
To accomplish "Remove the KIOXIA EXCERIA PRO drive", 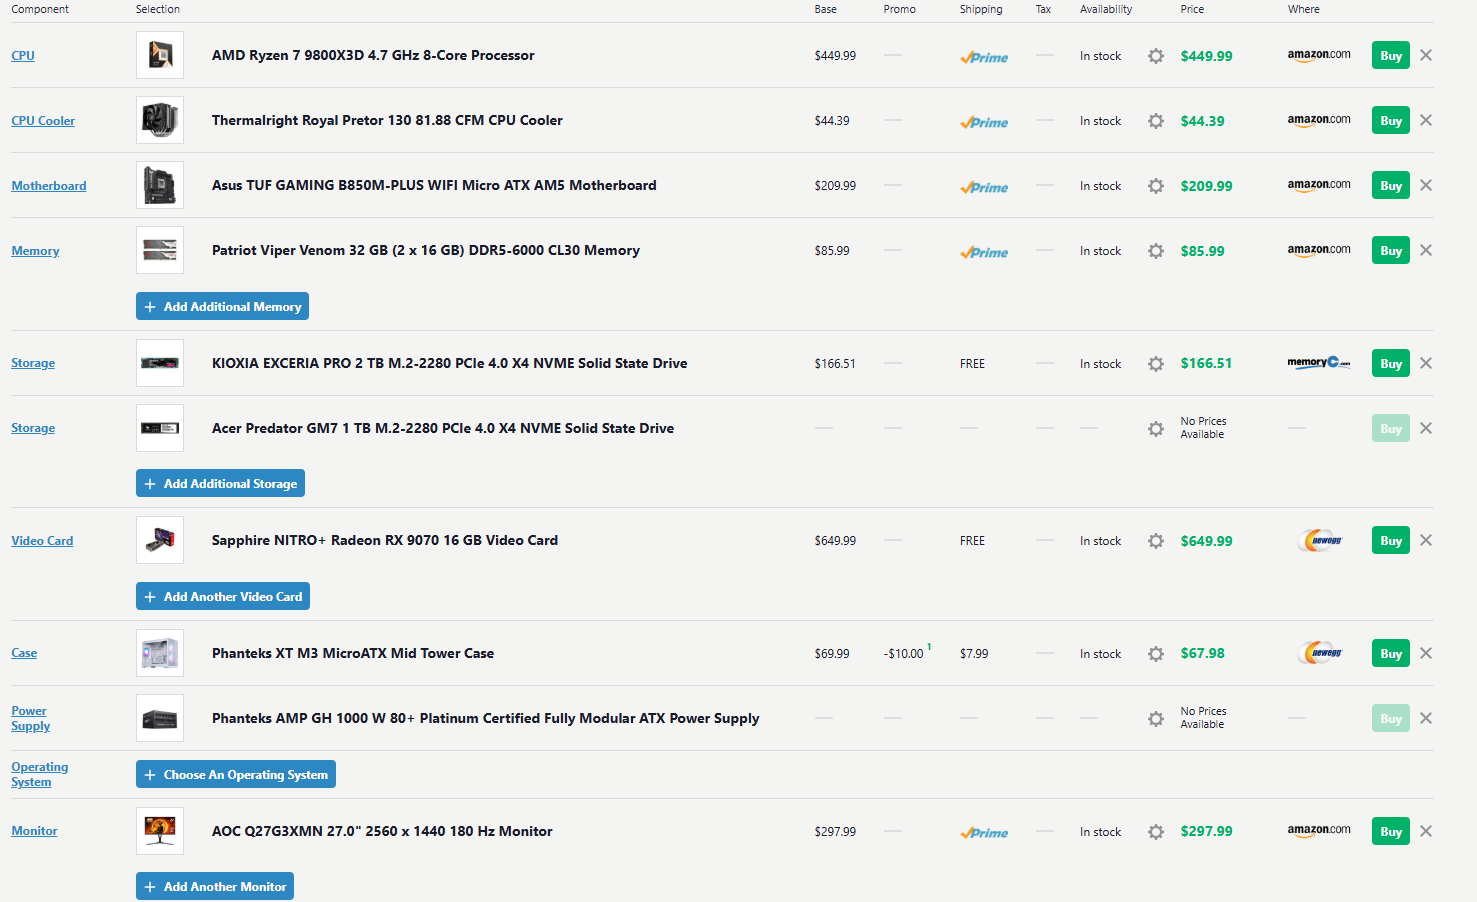I will coord(1426,363).
